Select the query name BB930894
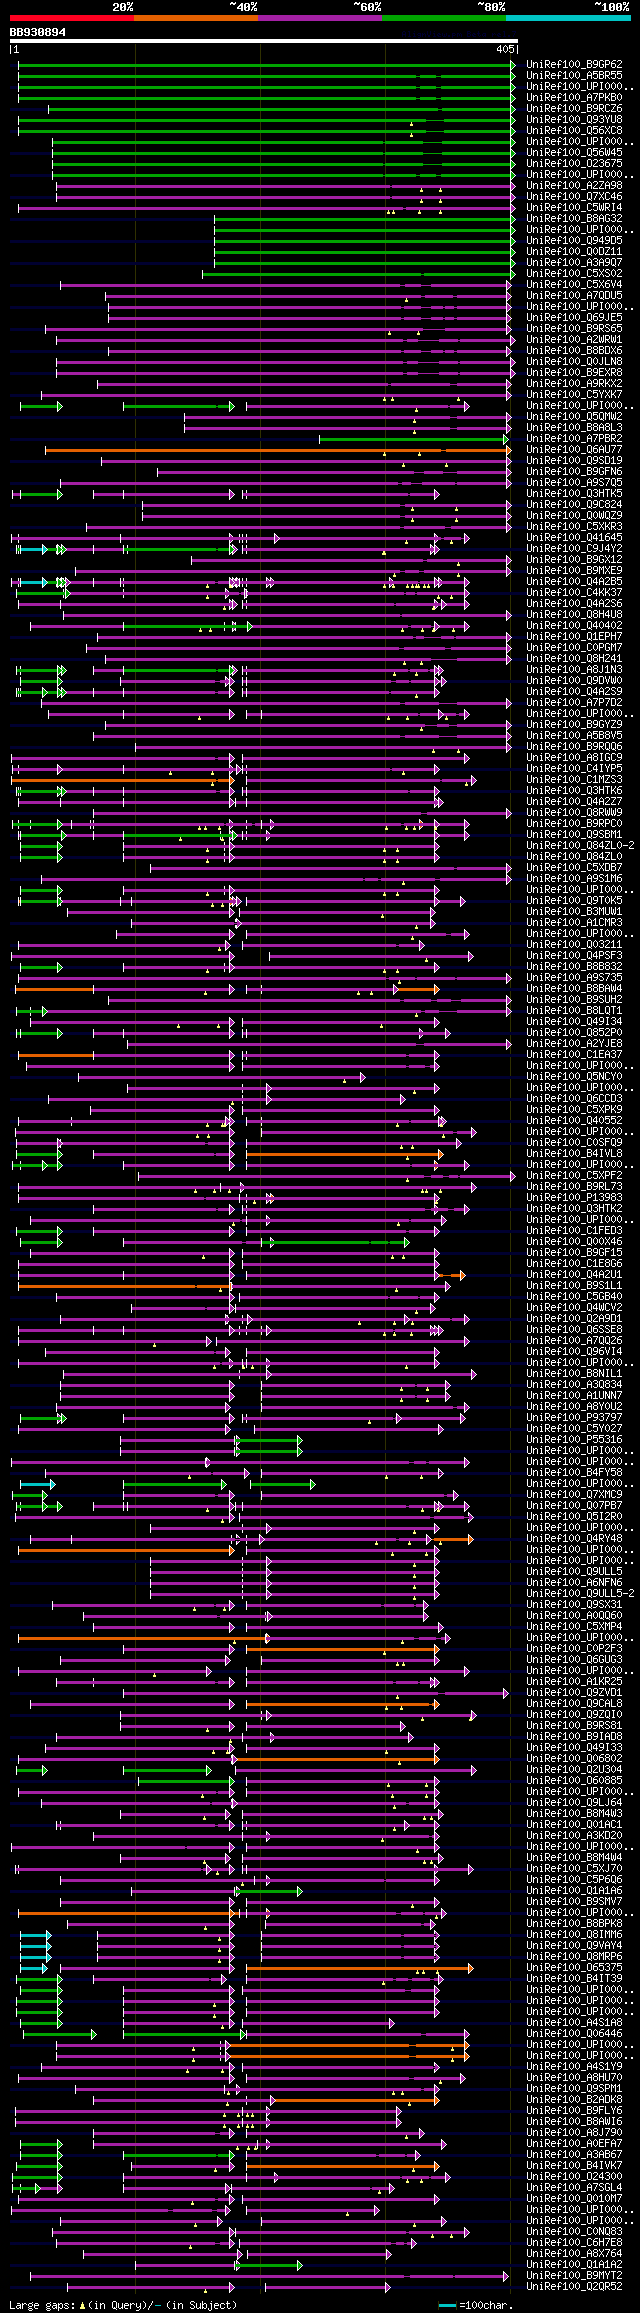 click(38, 32)
